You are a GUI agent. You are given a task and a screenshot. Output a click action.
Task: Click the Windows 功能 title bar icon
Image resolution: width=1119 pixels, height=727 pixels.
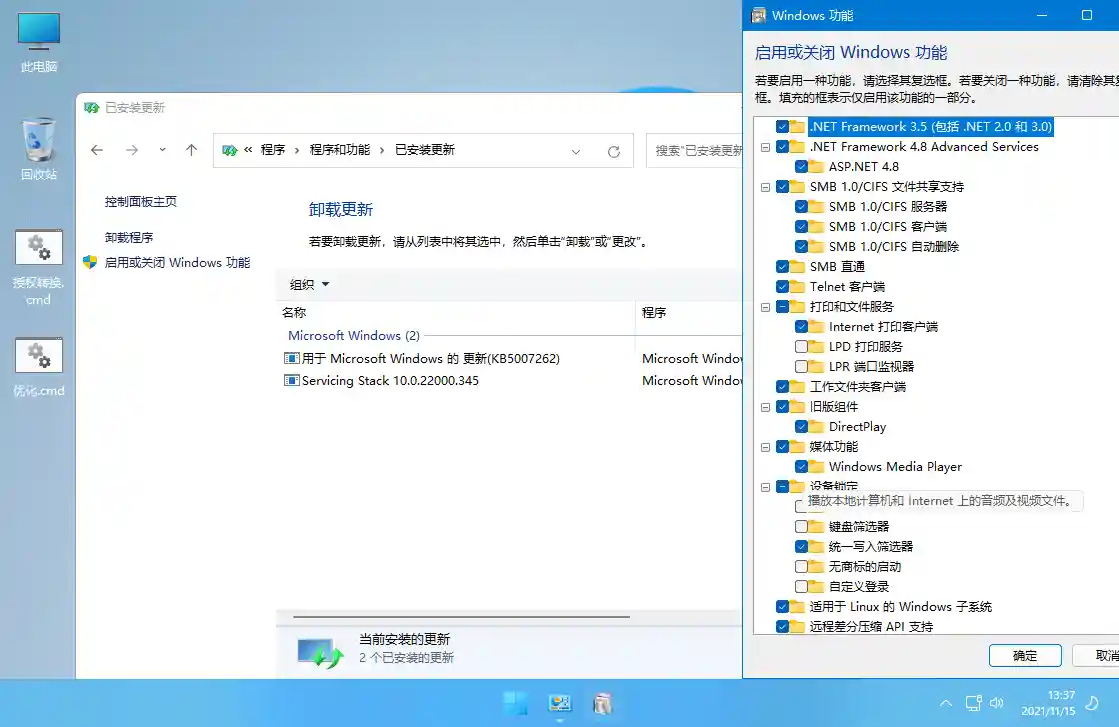point(761,15)
